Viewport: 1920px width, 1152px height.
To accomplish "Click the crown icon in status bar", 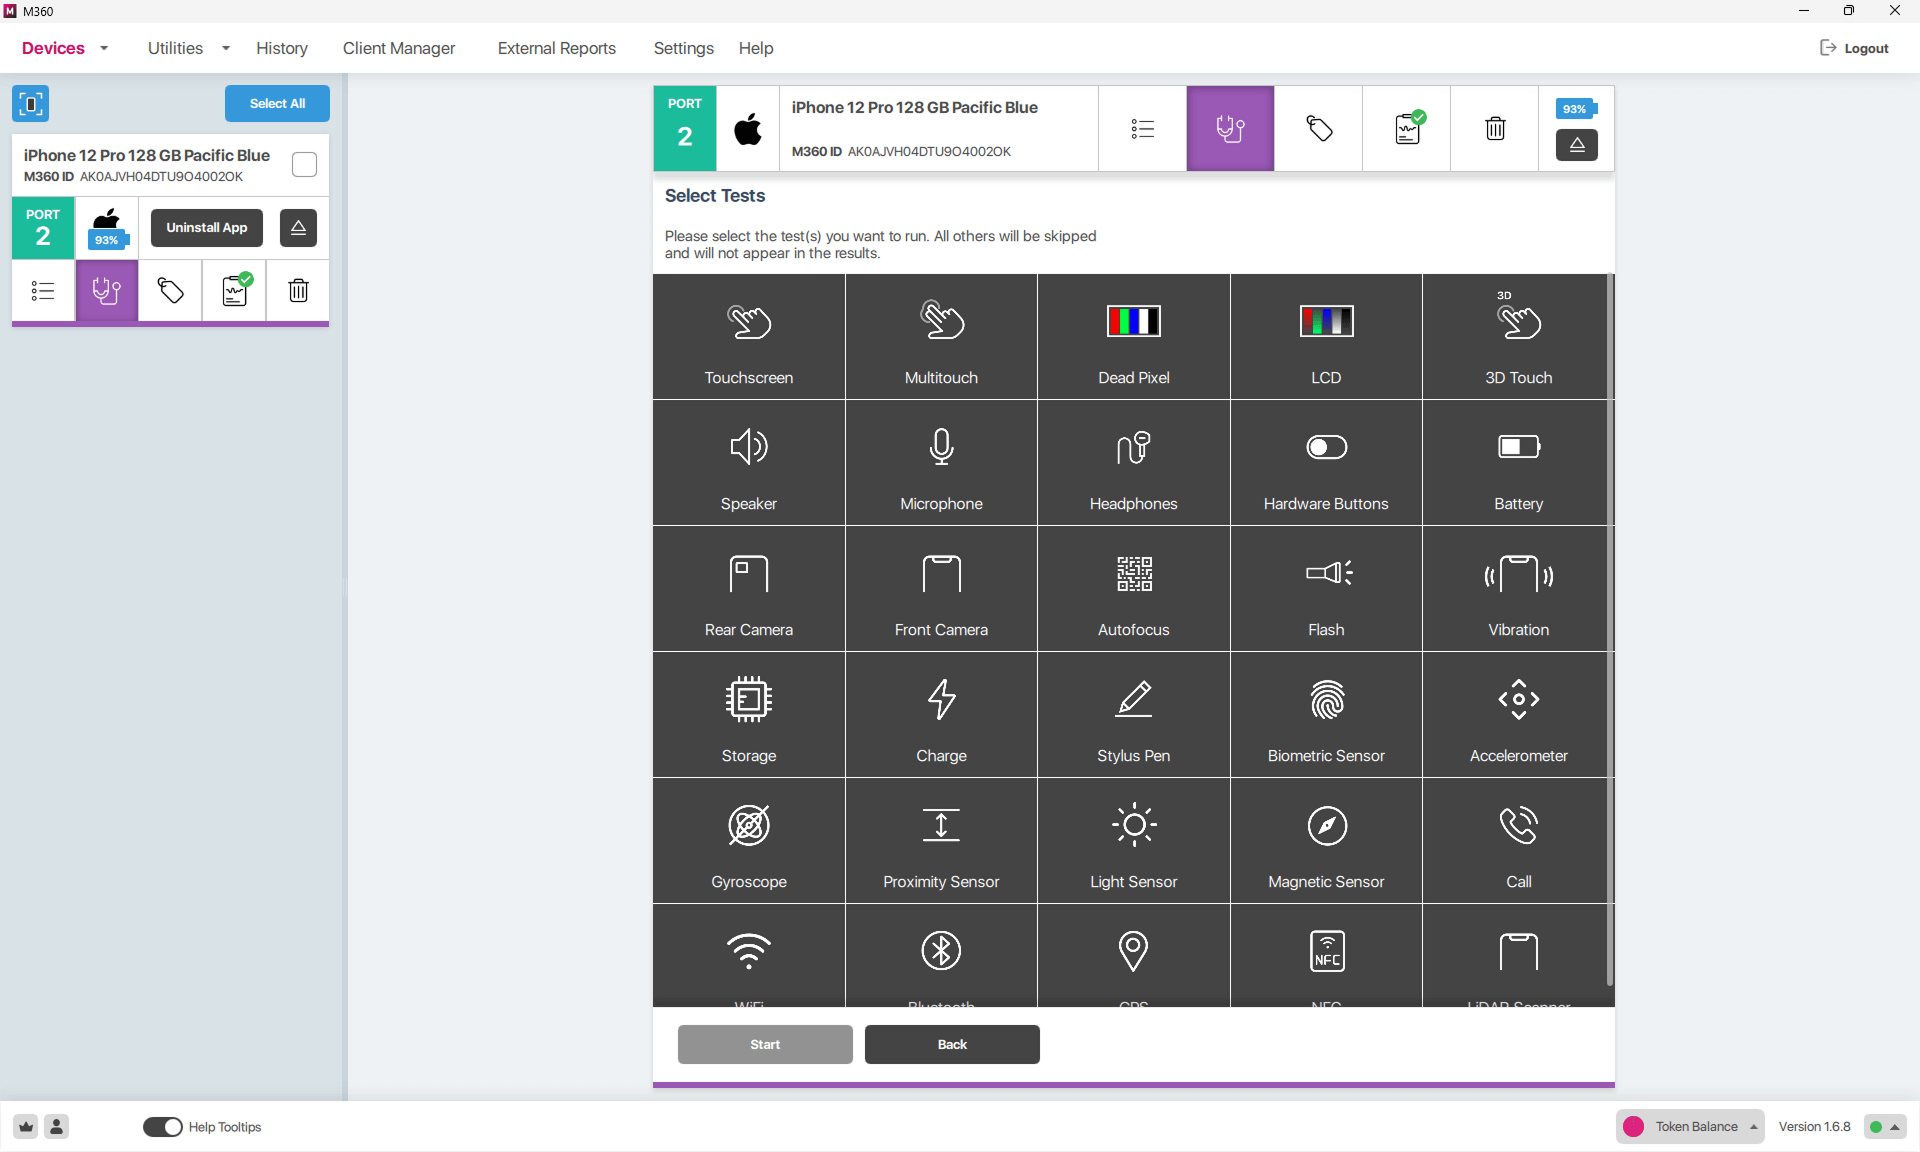I will coord(26,1127).
